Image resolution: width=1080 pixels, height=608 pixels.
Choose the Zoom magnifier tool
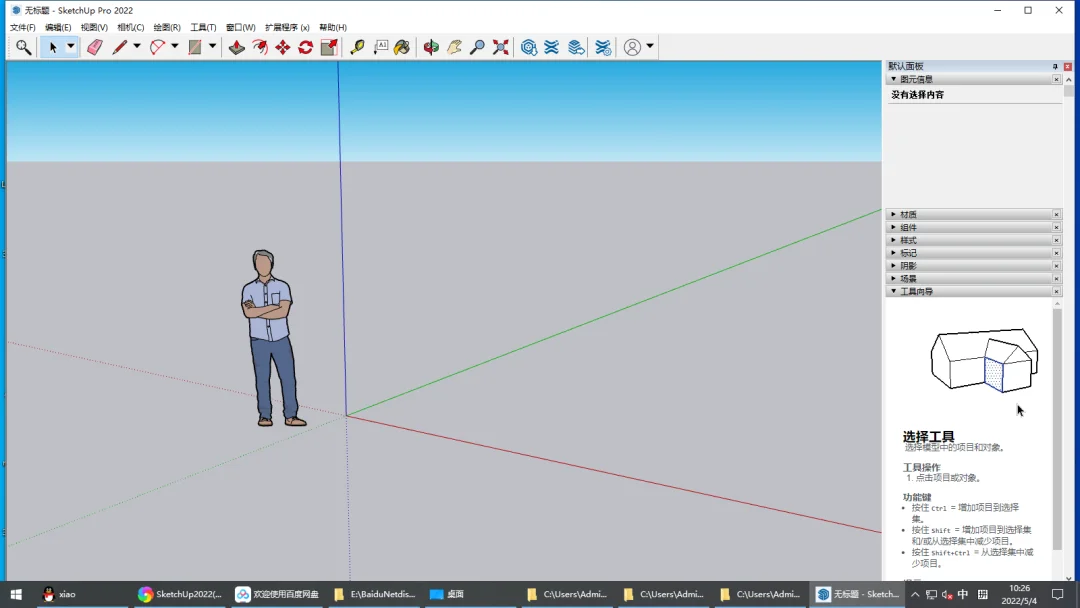[477, 47]
